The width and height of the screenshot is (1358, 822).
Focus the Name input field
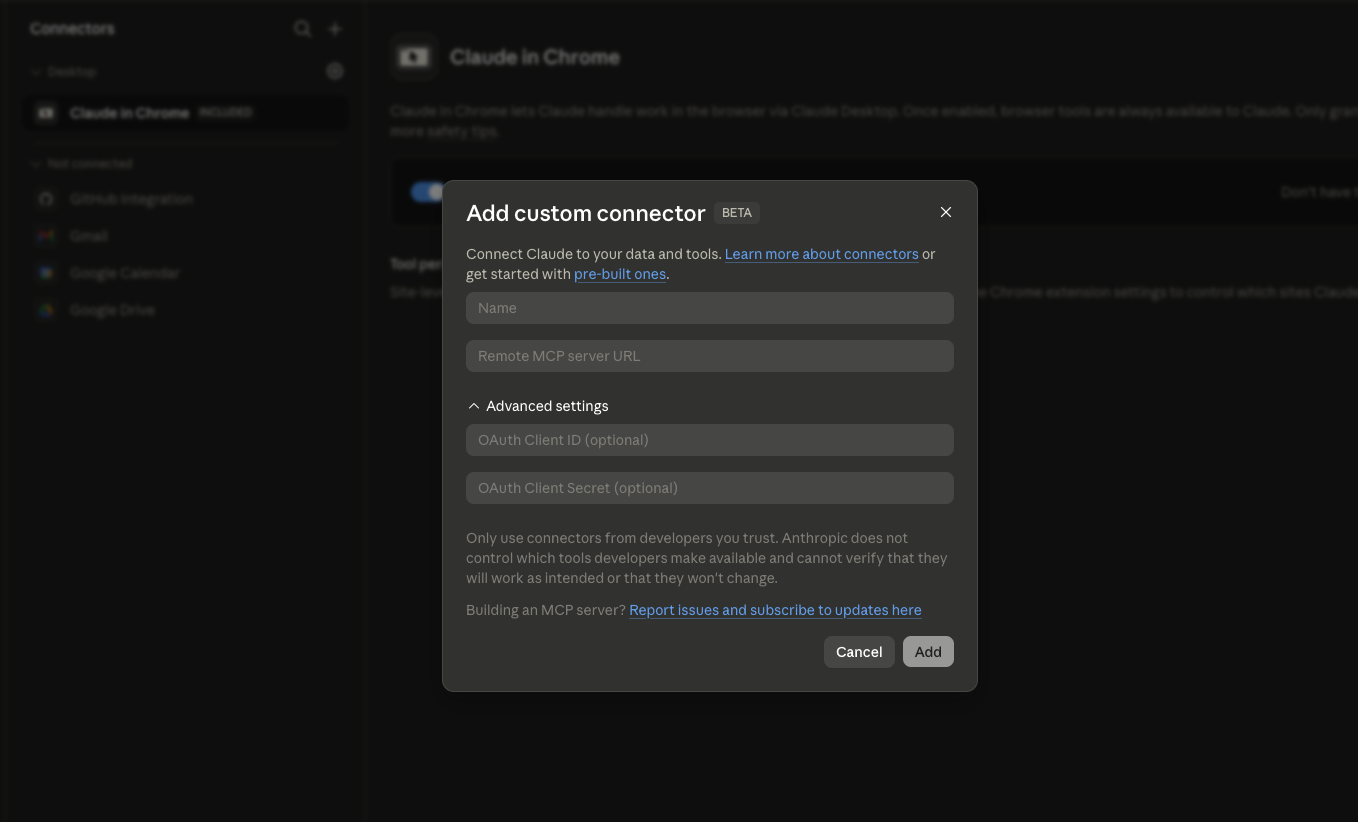pyautogui.click(x=710, y=308)
